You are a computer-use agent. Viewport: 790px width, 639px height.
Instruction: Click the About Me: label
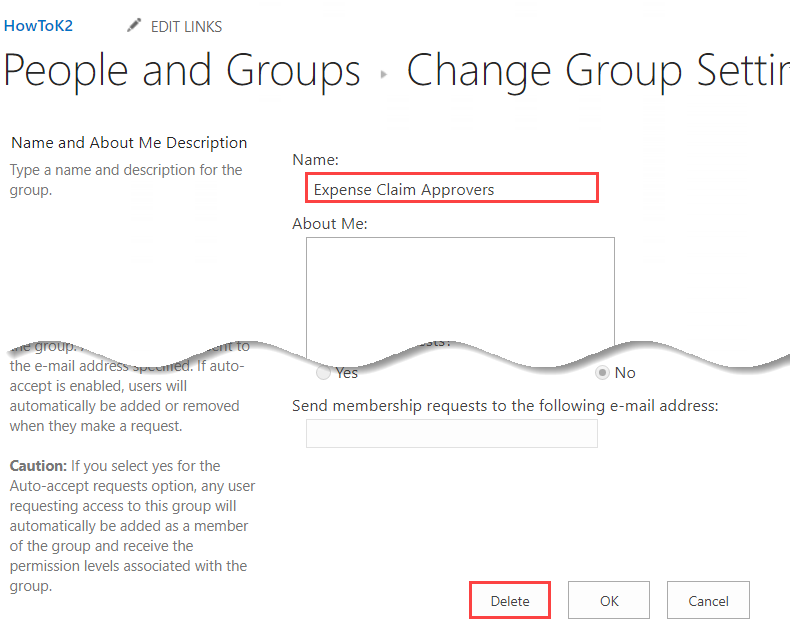pyautogui.click(x=330, y=223)
